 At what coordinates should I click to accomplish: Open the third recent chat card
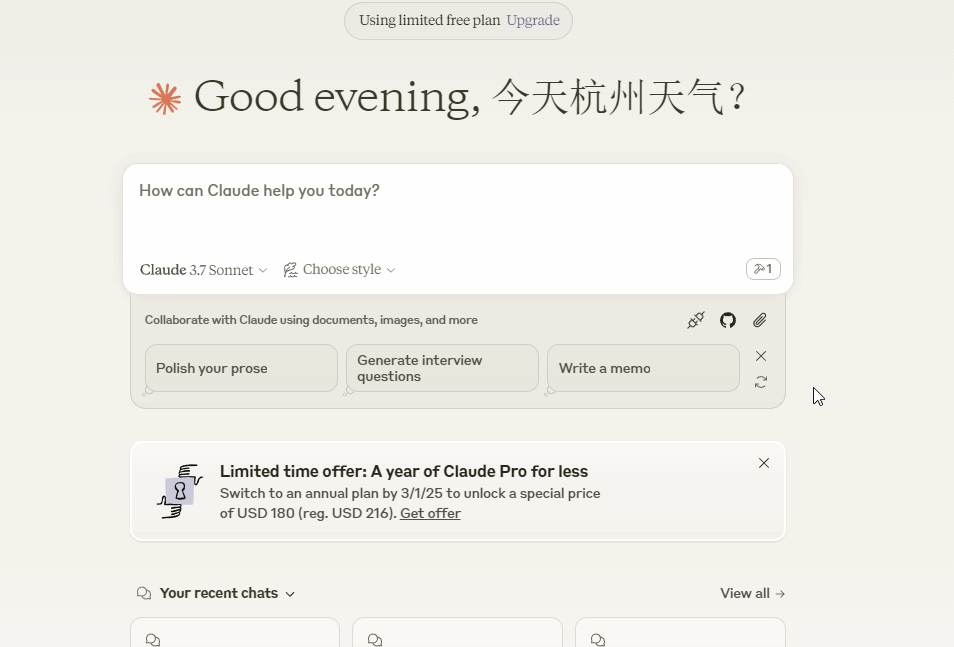point(680,632)
